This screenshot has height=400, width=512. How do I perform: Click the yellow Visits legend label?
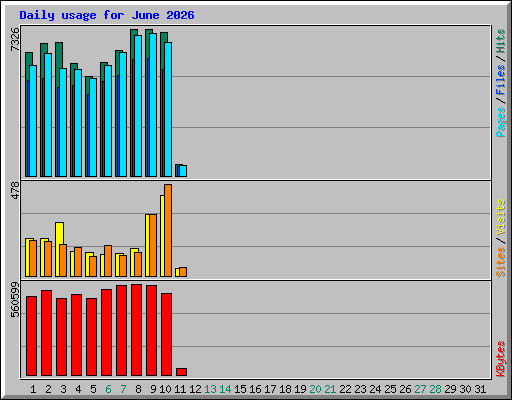500,217
